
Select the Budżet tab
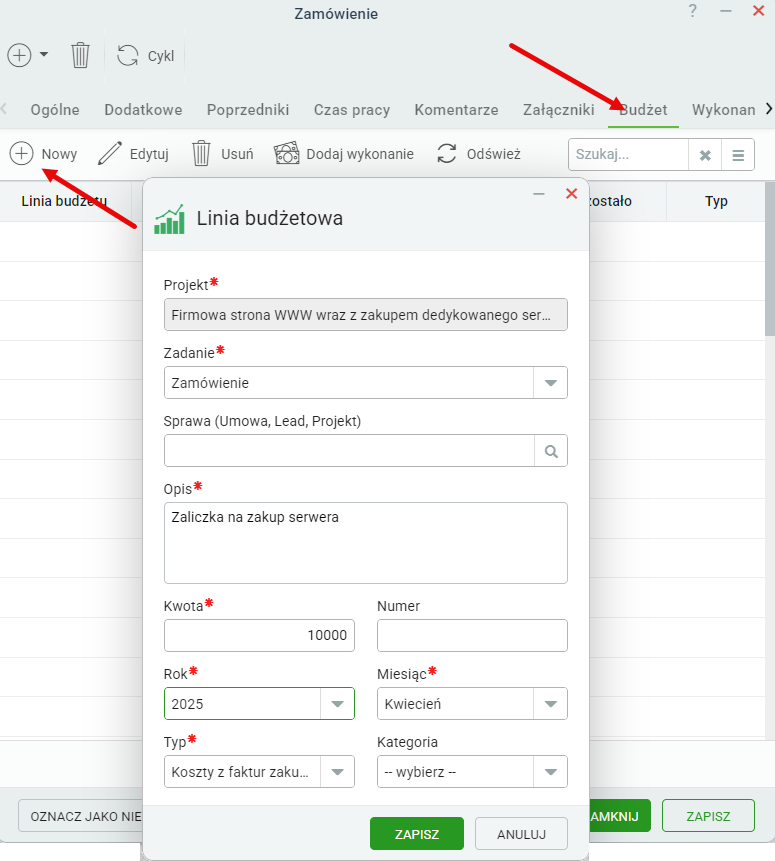[x=643, y=110]
